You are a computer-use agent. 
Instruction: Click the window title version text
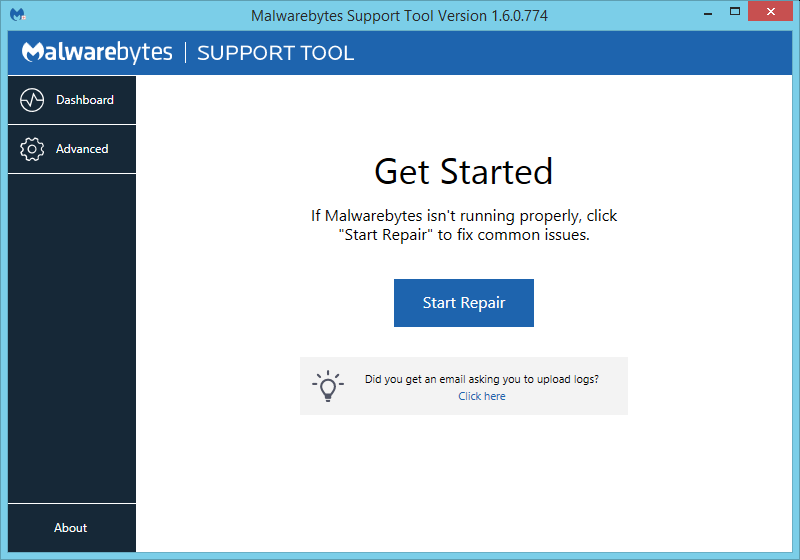[x=399, y=16]
